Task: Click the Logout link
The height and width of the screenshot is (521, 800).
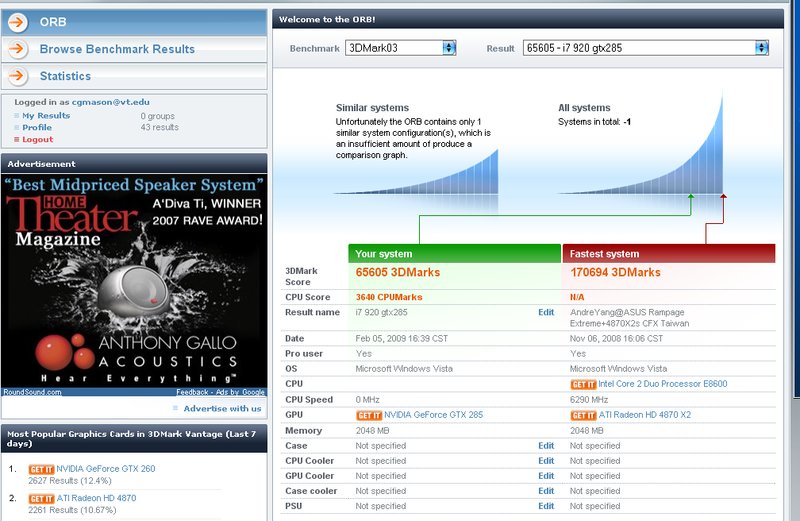Action: pos(37,139)
